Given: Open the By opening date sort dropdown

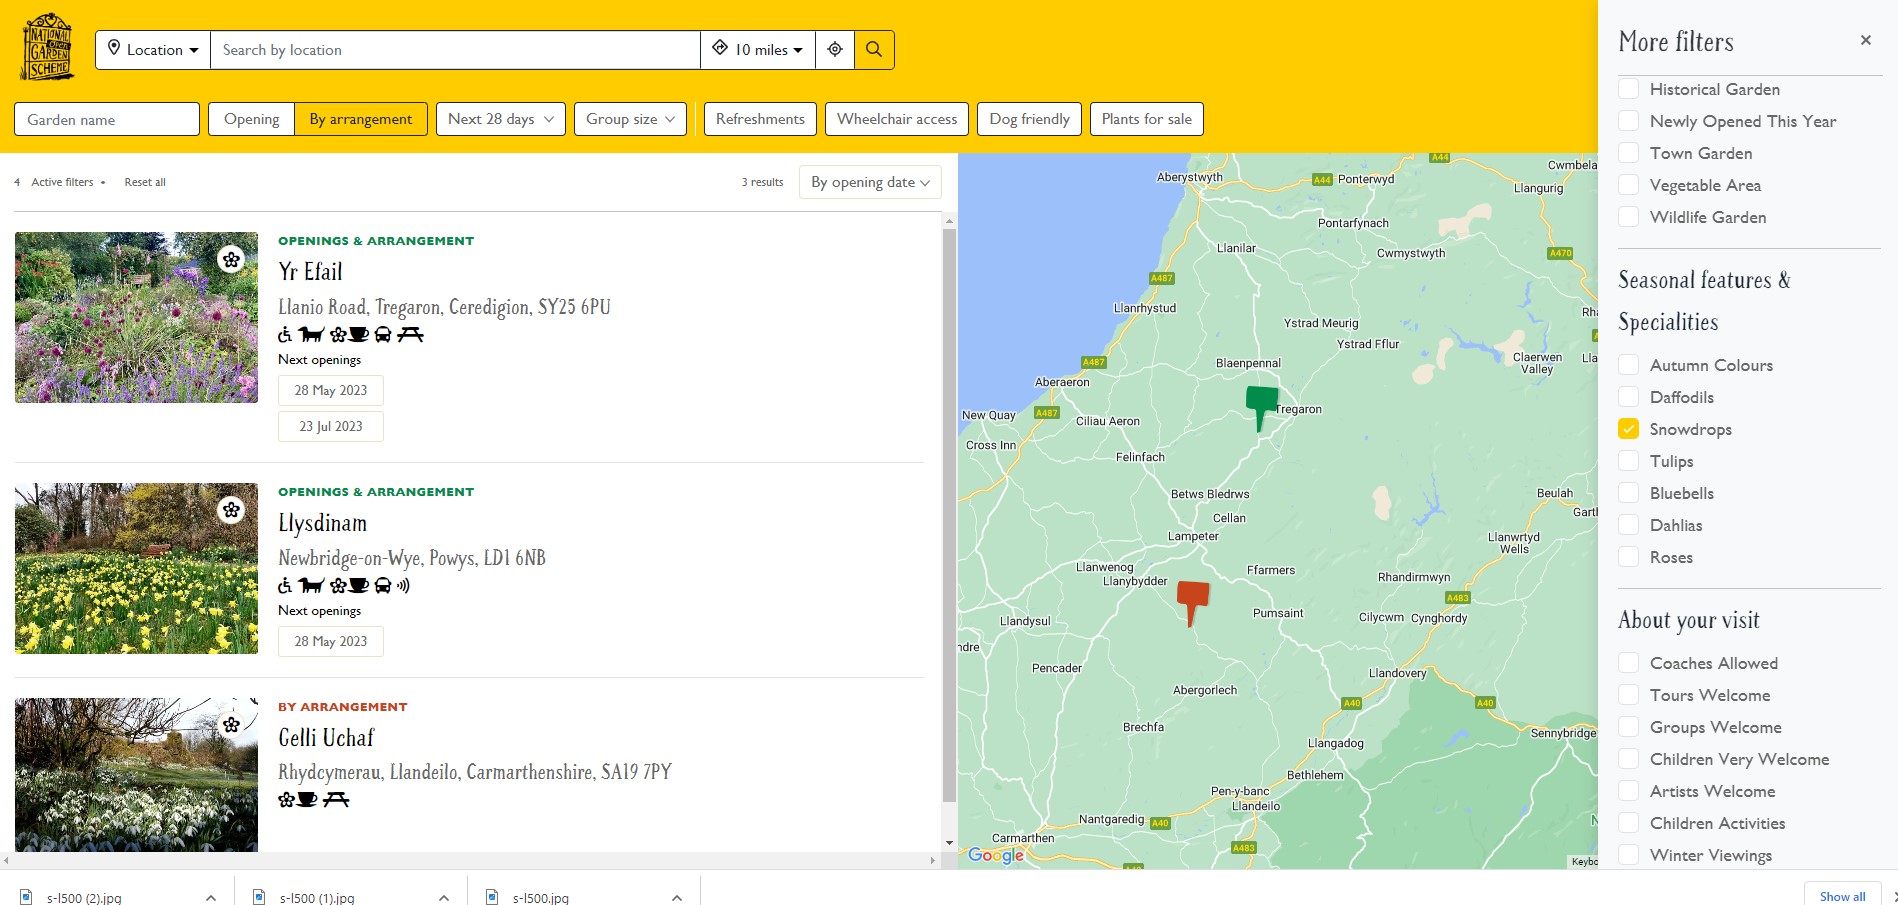Looking at the screenshot, I should coord(869,182).
